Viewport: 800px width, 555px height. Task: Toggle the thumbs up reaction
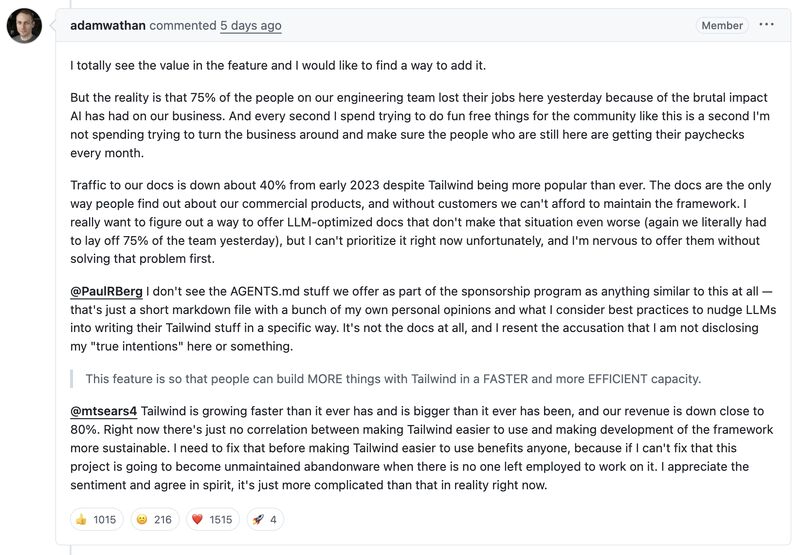[x=96, y=519]
